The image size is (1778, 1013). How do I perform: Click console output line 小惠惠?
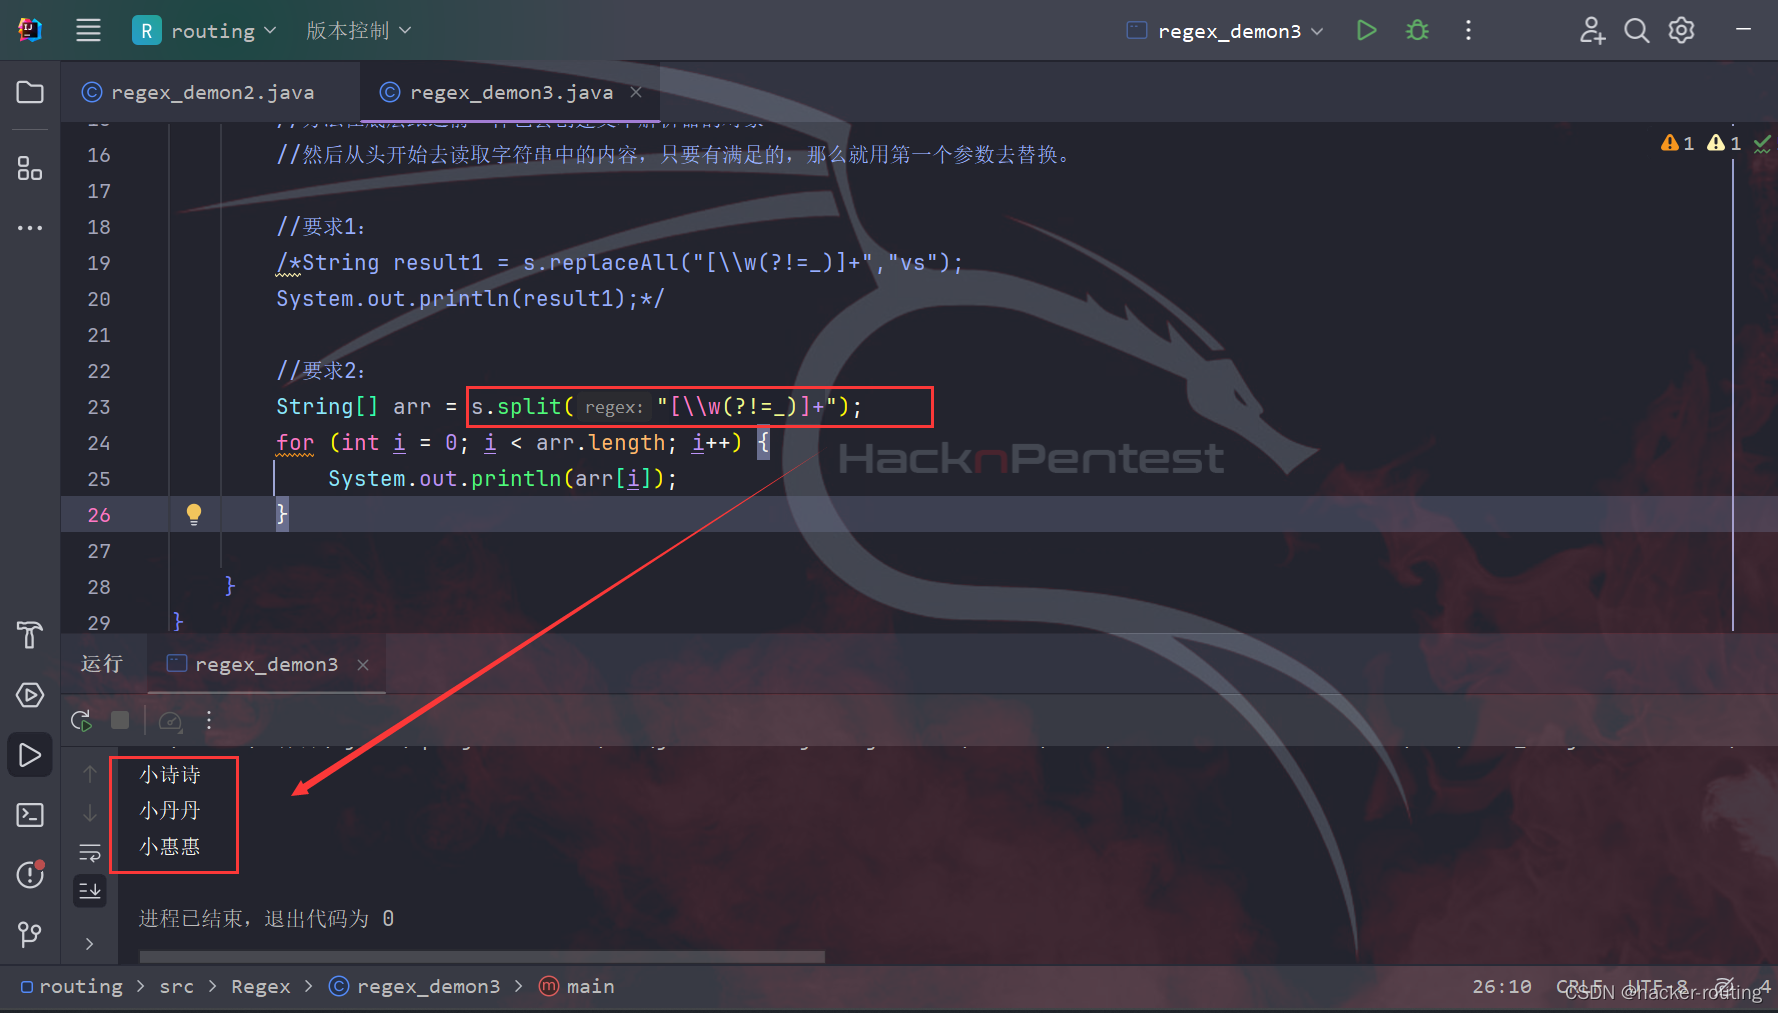170,847
